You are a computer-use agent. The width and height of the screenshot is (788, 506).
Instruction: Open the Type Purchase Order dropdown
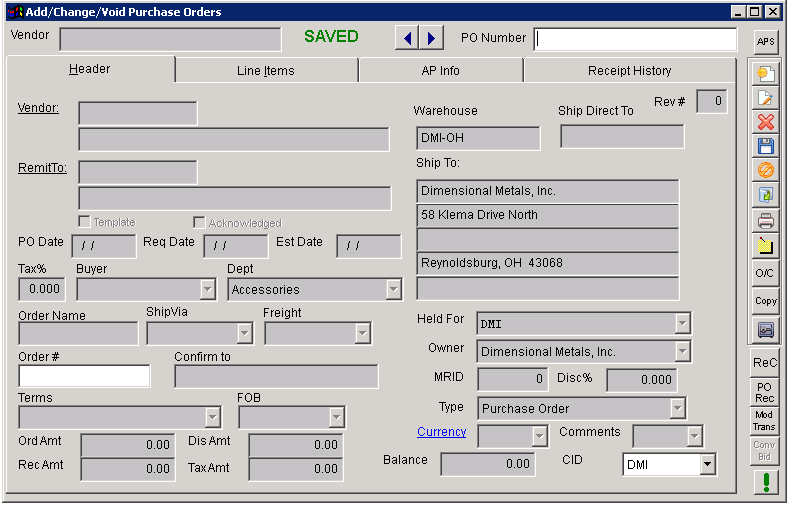pos(677,409)
